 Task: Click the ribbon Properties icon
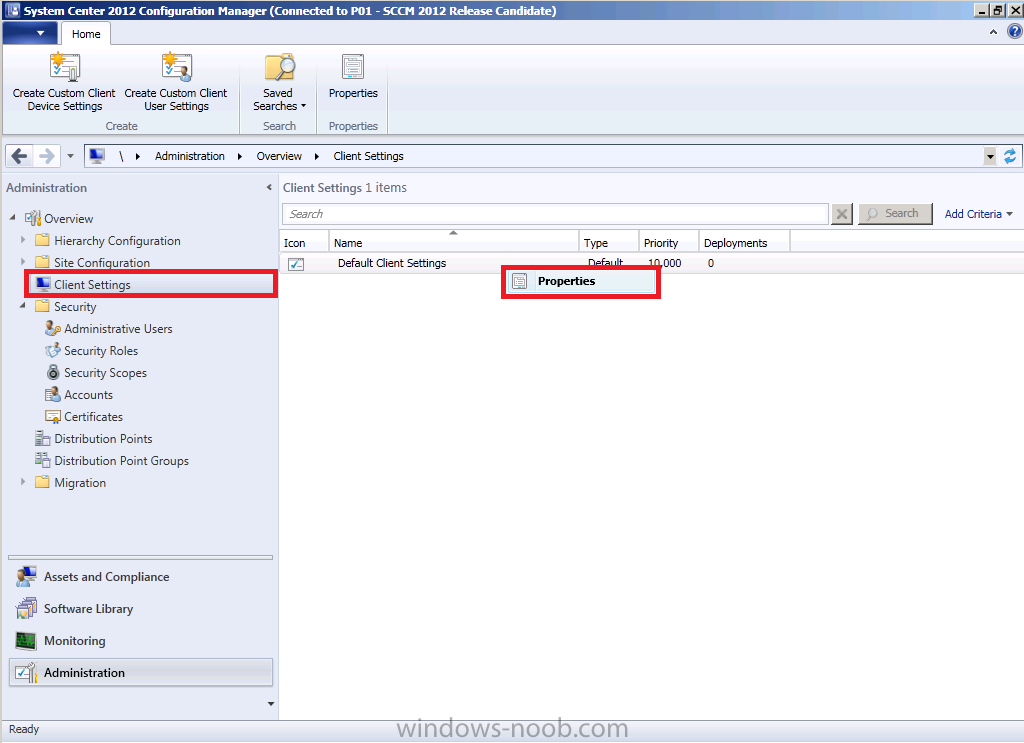(x=353, y=68)
